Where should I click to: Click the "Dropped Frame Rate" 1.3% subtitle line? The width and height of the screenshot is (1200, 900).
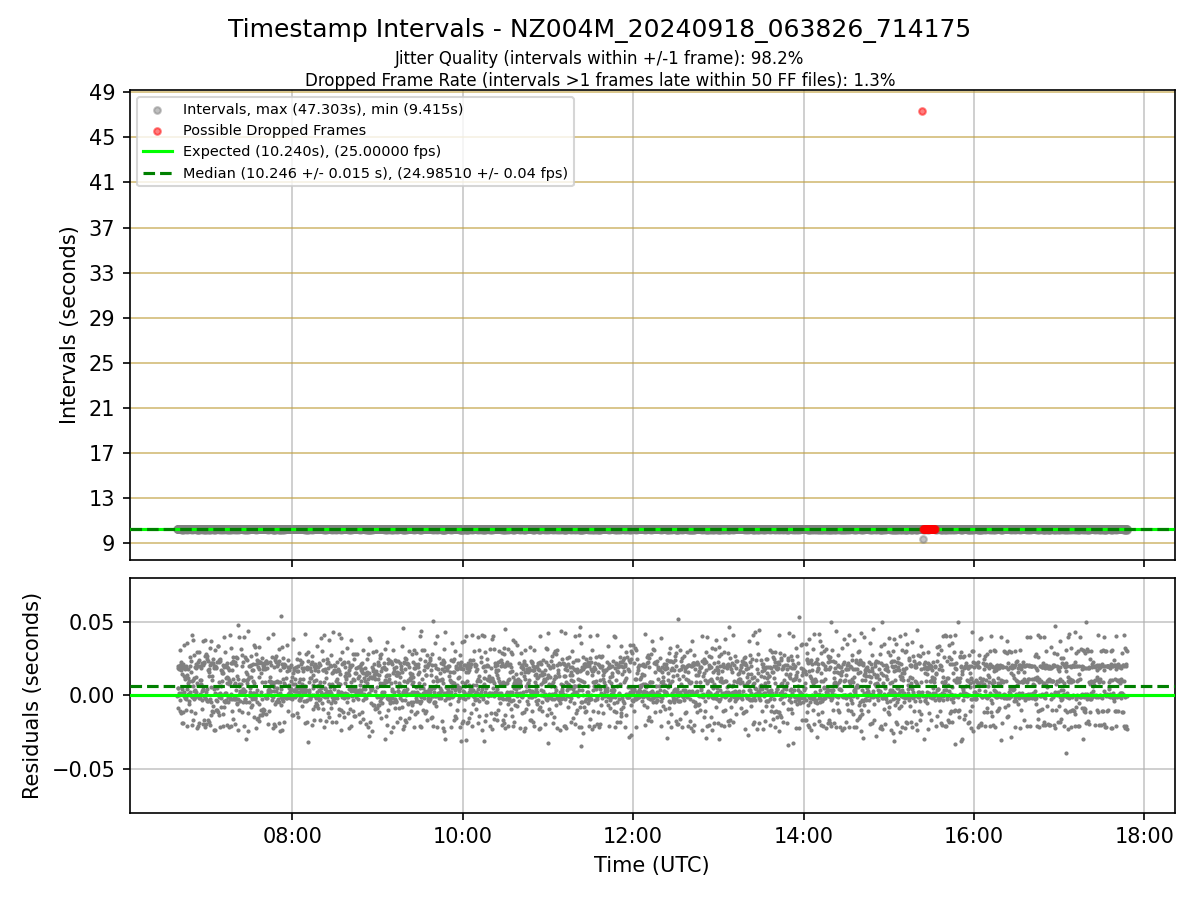click(599, 80)
